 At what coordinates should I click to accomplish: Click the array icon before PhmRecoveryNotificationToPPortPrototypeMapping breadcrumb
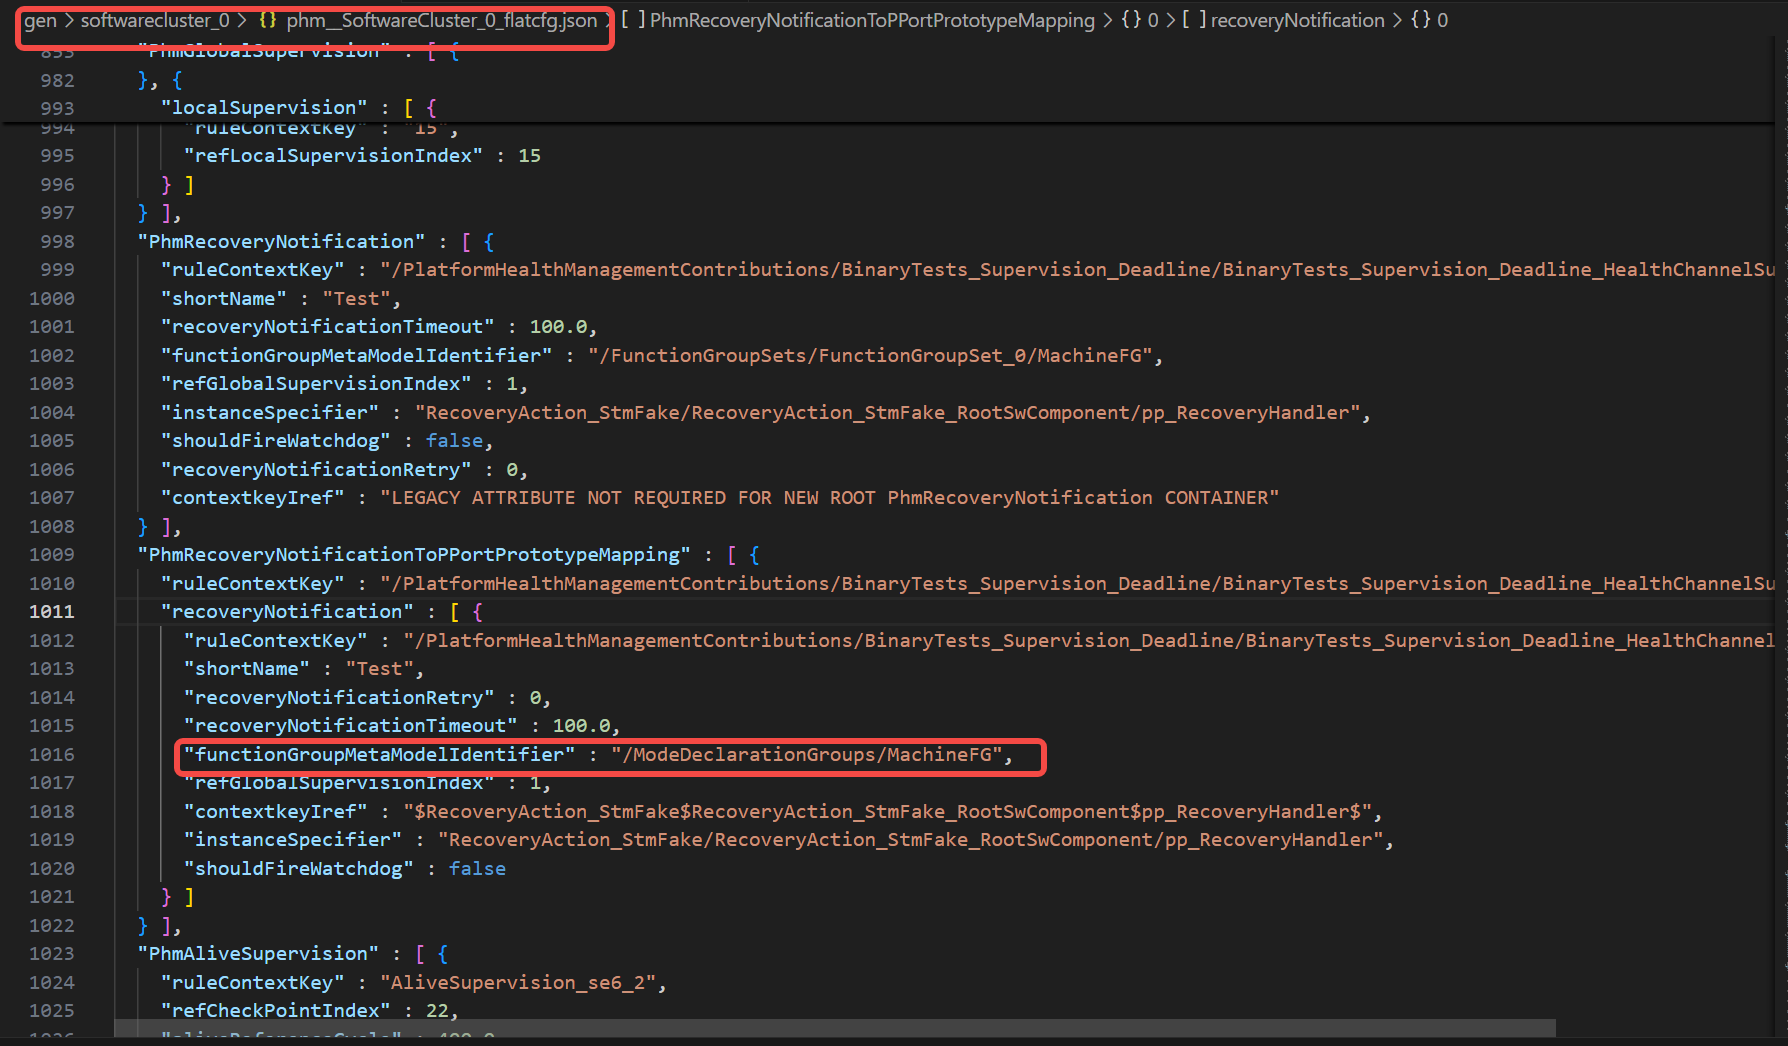pyautogui.click(x=632, y=20)
